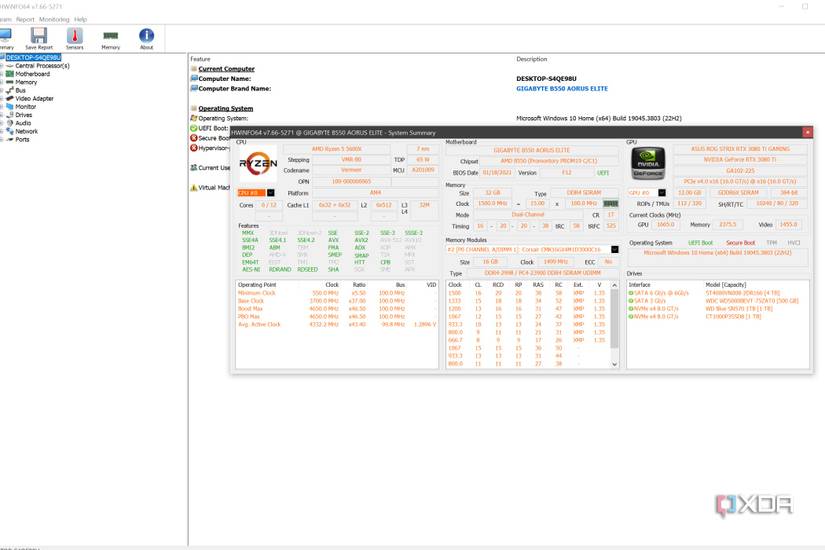The width and height of the screenshot is (825, 550).
Task: Click the Drives tree icon
Action: tap(9, 115)
